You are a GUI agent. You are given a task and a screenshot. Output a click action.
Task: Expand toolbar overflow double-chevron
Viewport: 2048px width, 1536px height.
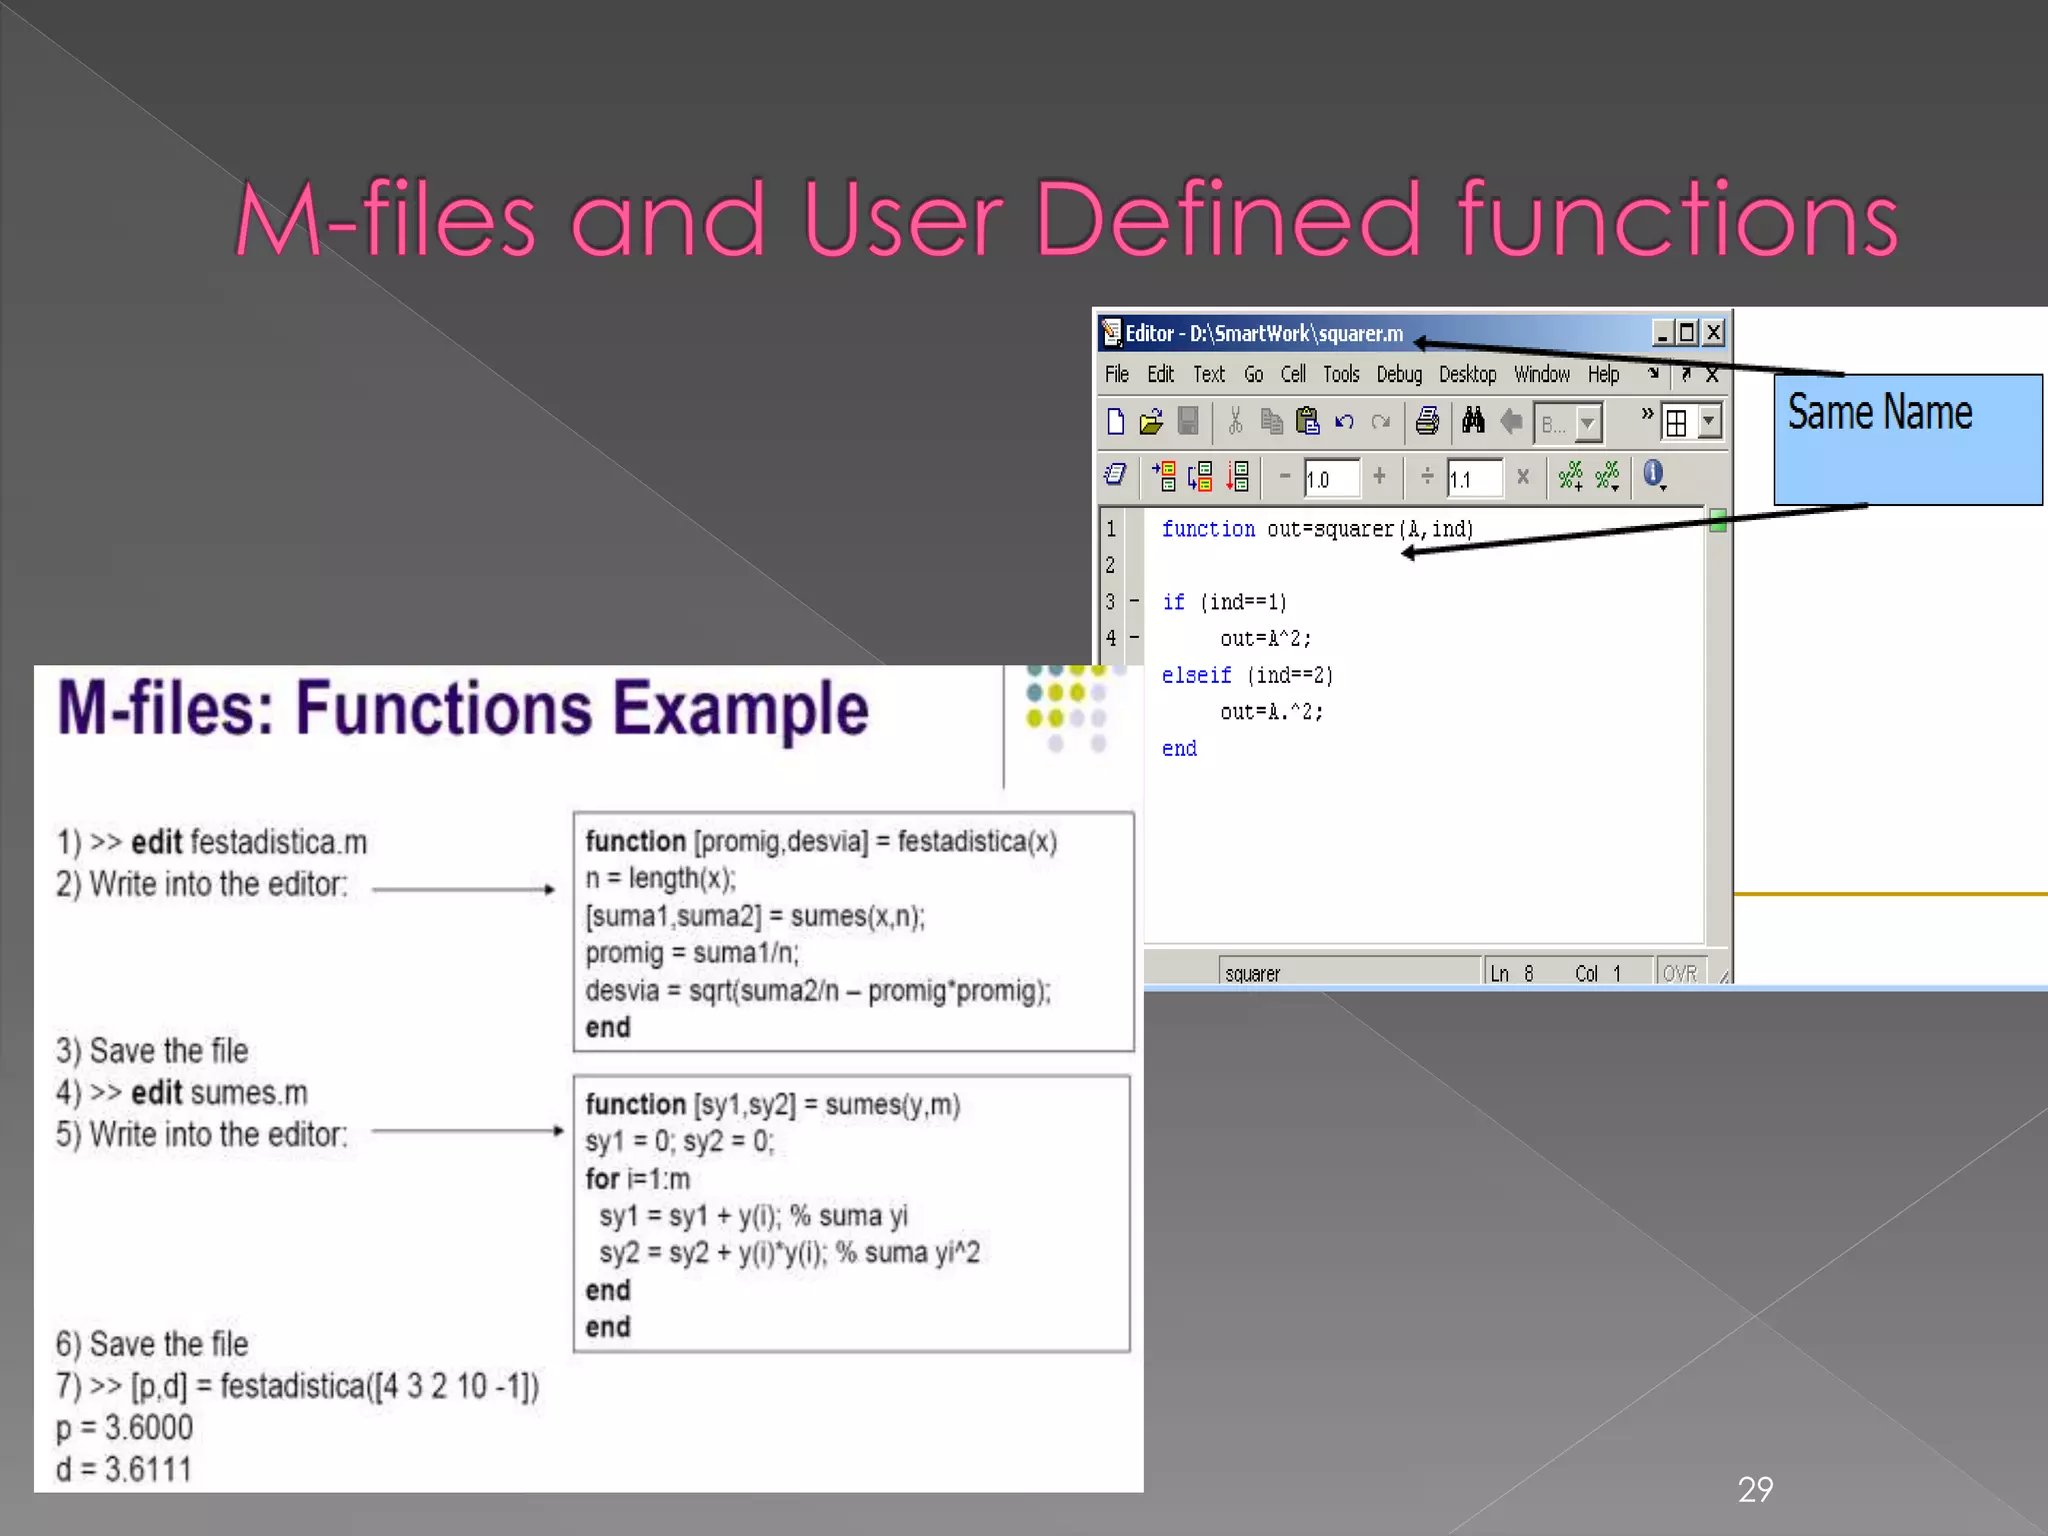tap(1647, 413)
